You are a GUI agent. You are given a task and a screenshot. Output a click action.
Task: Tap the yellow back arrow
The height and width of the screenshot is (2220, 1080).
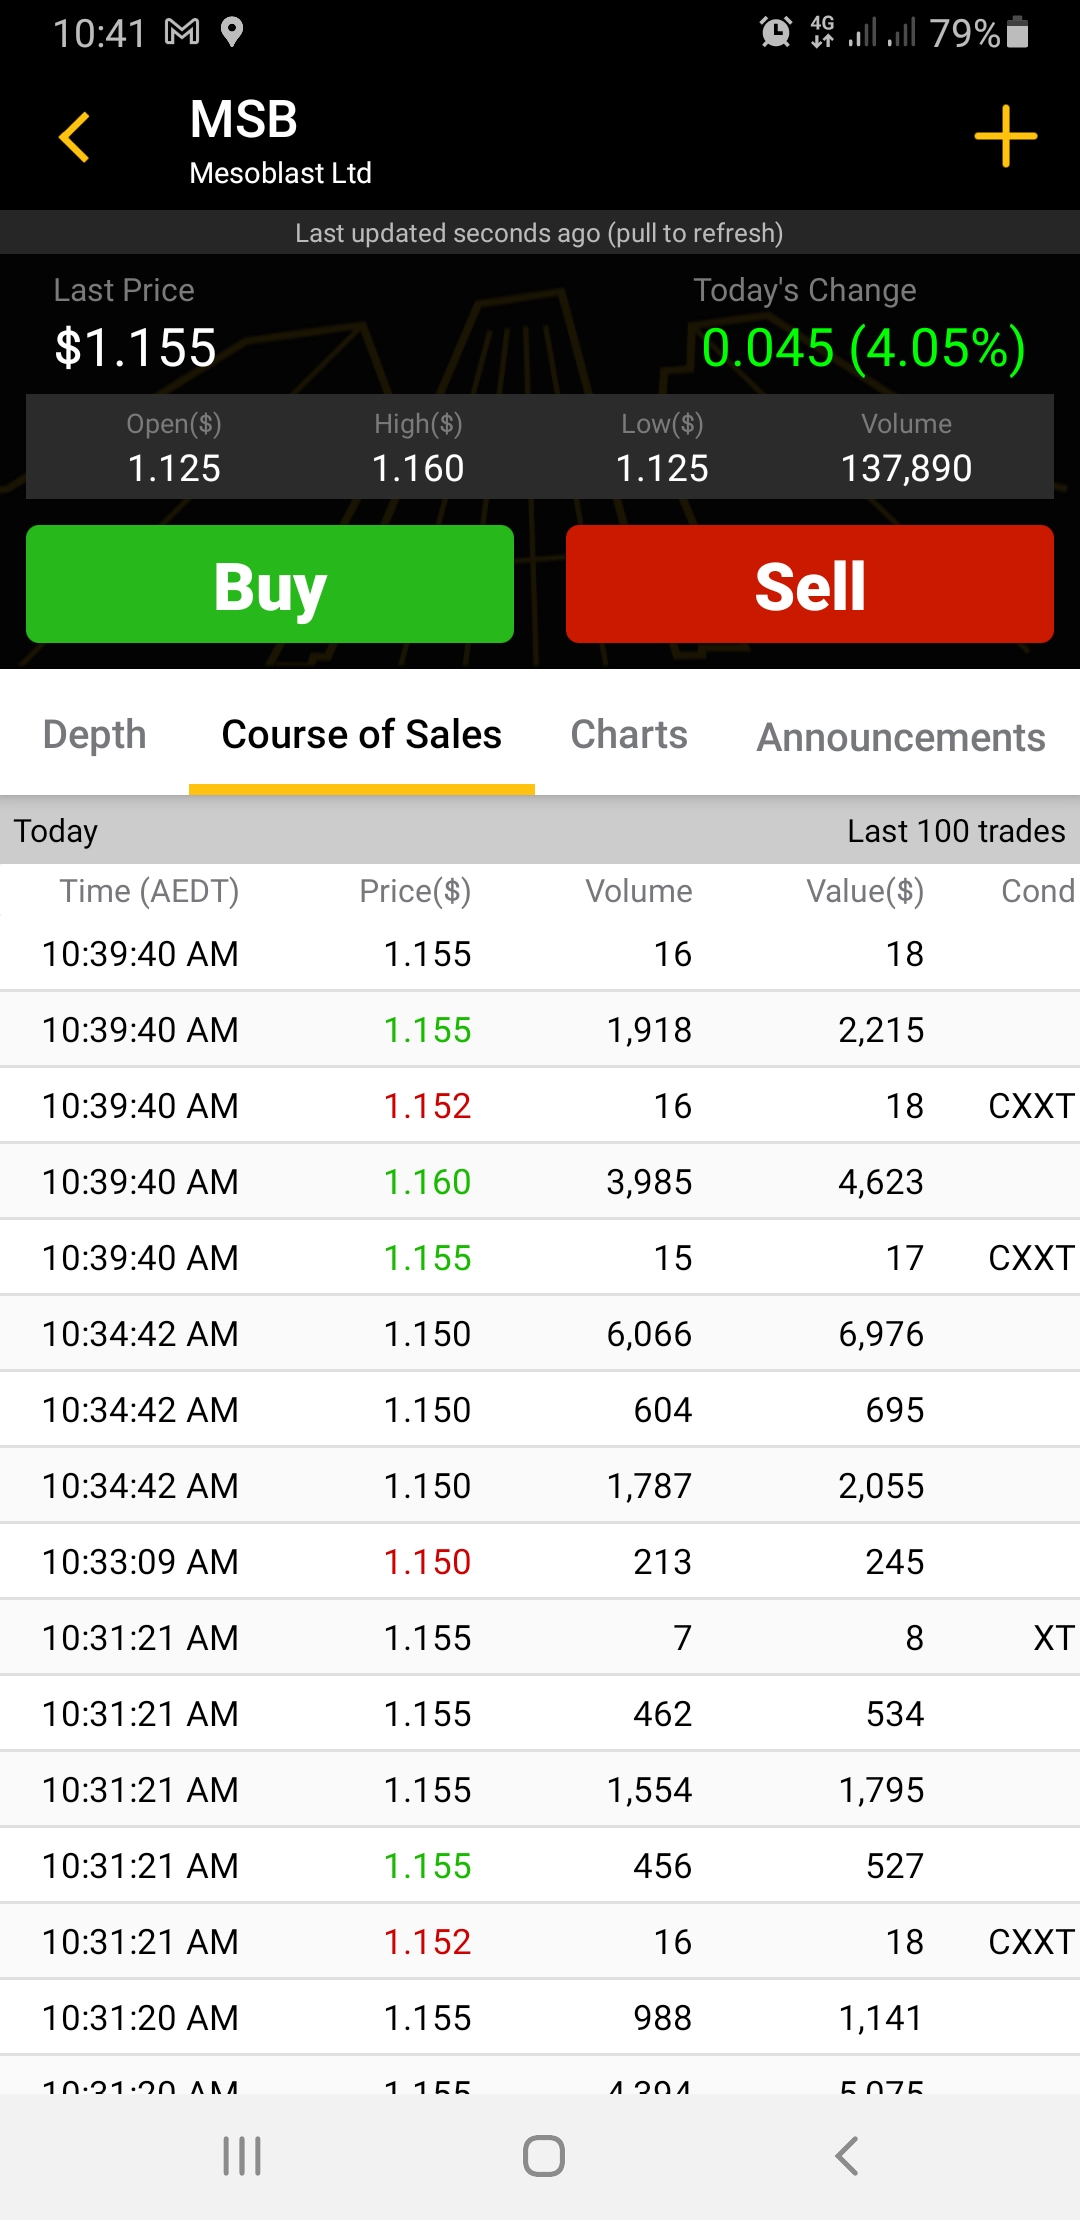75,137
